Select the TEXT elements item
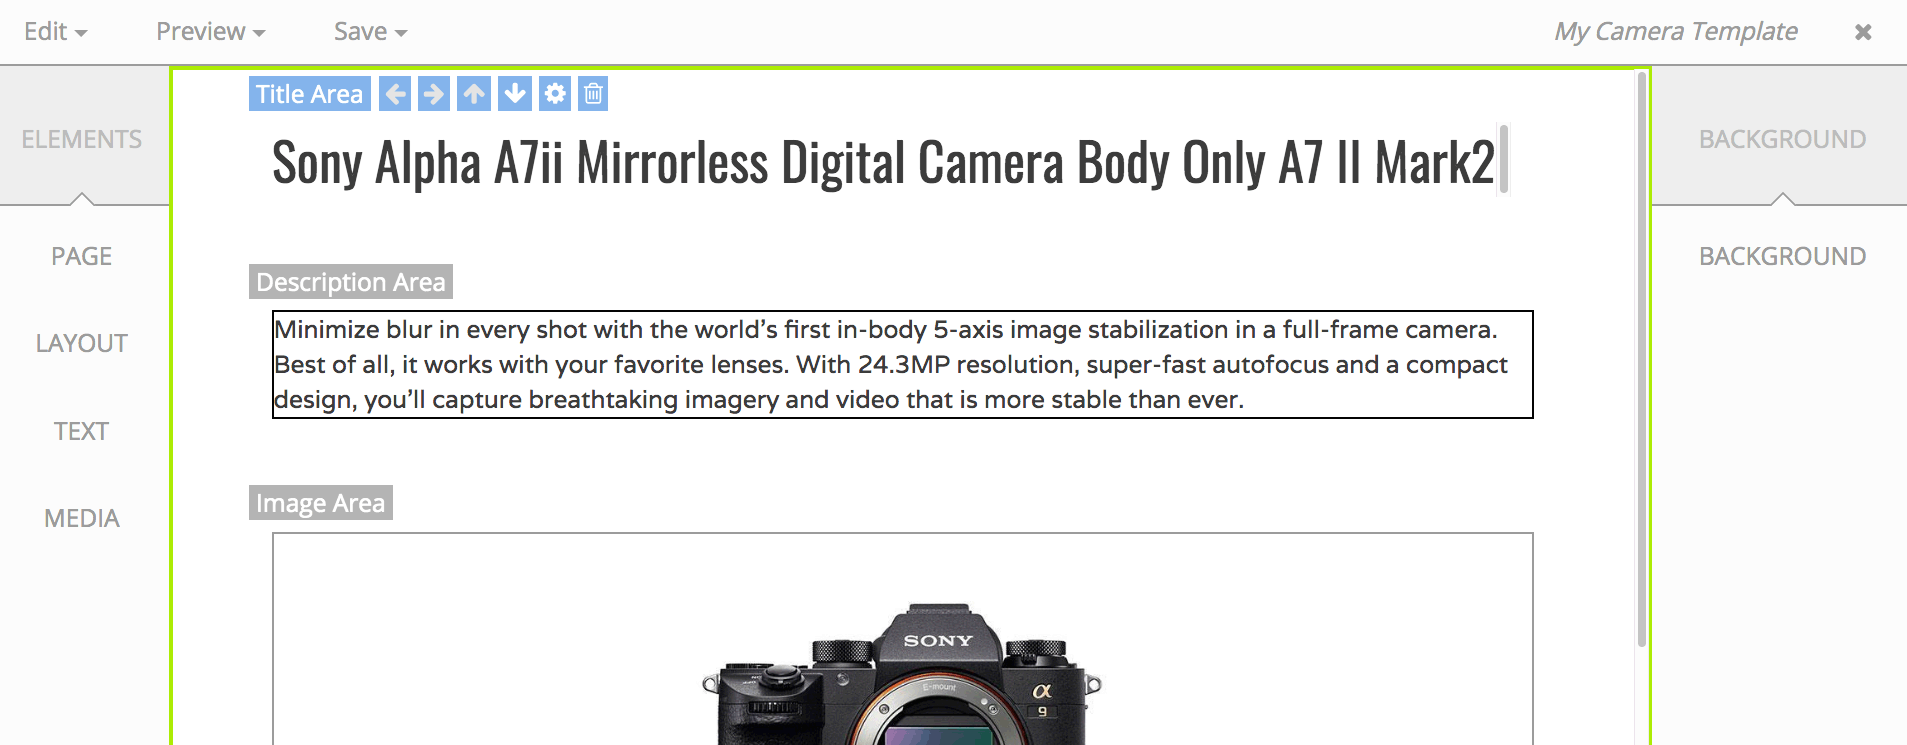Viewport: 1907px width, 745px height. point(82,431)
